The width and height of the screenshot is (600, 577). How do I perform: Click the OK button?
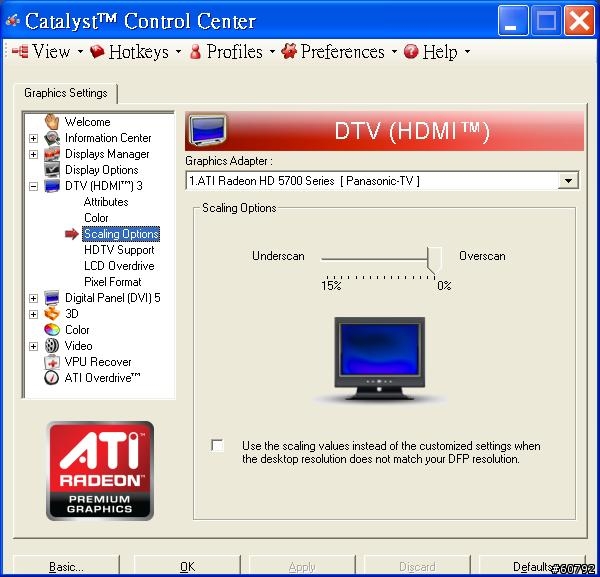[188, 566]
